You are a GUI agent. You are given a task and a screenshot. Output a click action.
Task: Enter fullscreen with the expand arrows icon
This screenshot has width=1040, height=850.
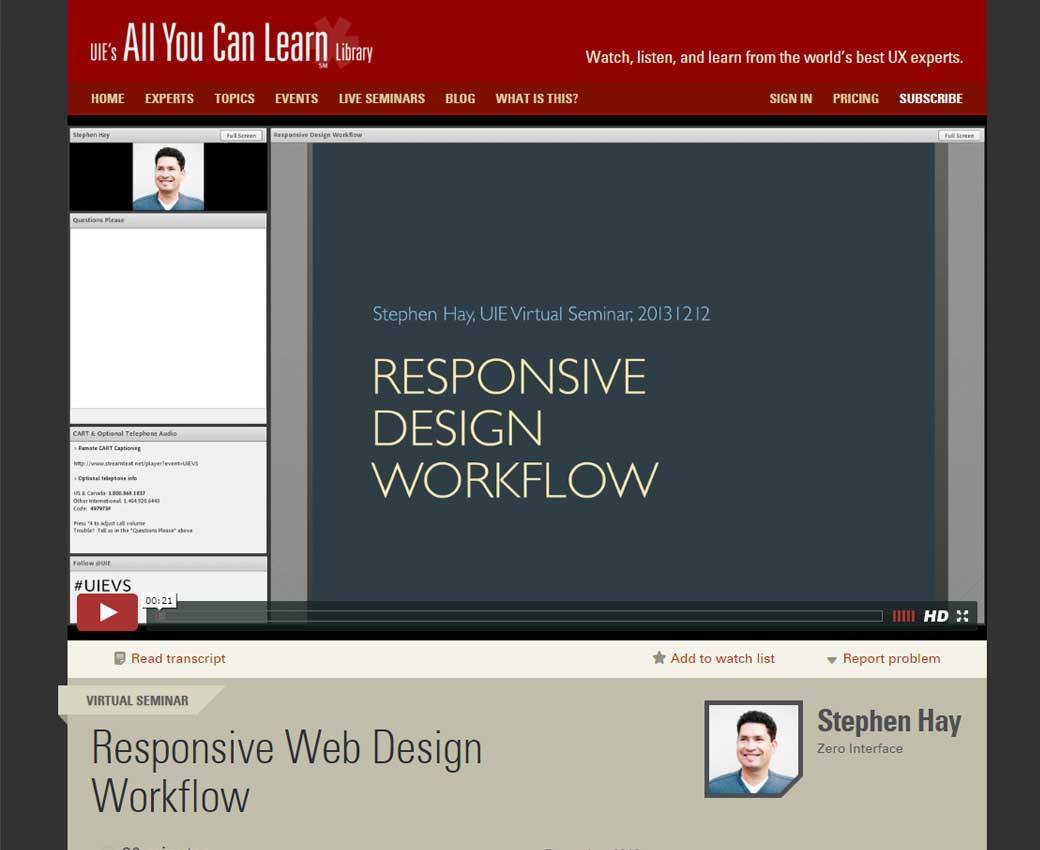click(x=962, y=616)
